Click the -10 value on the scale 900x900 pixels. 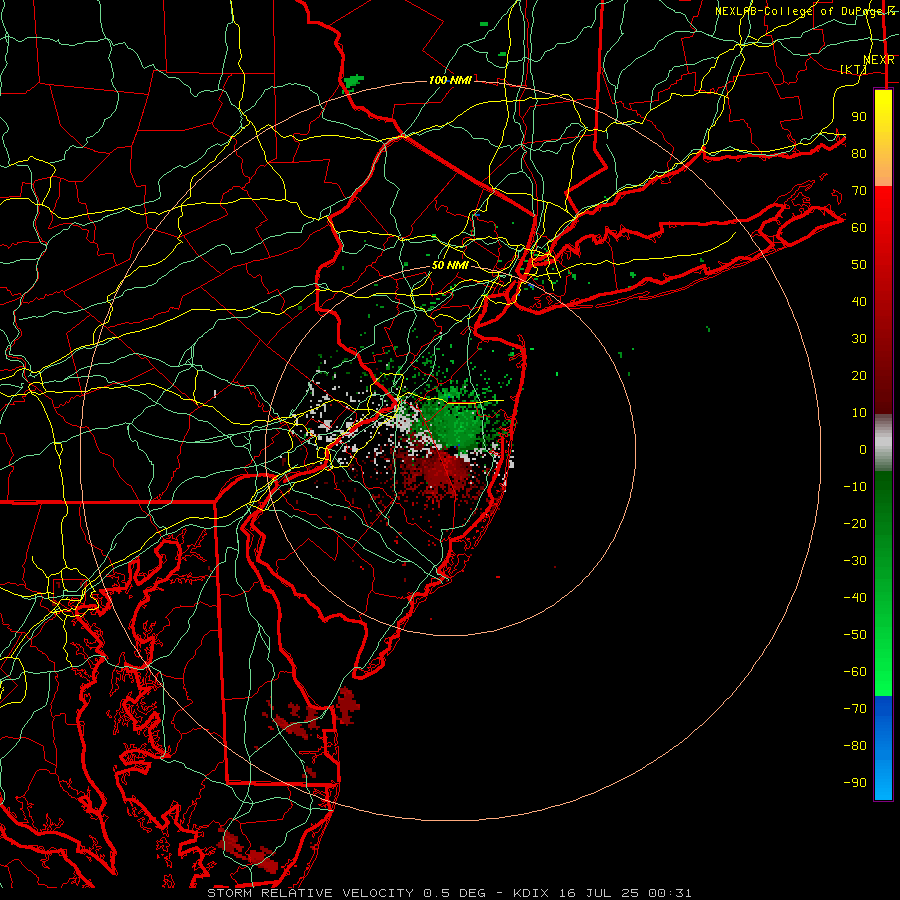(855, 487)
